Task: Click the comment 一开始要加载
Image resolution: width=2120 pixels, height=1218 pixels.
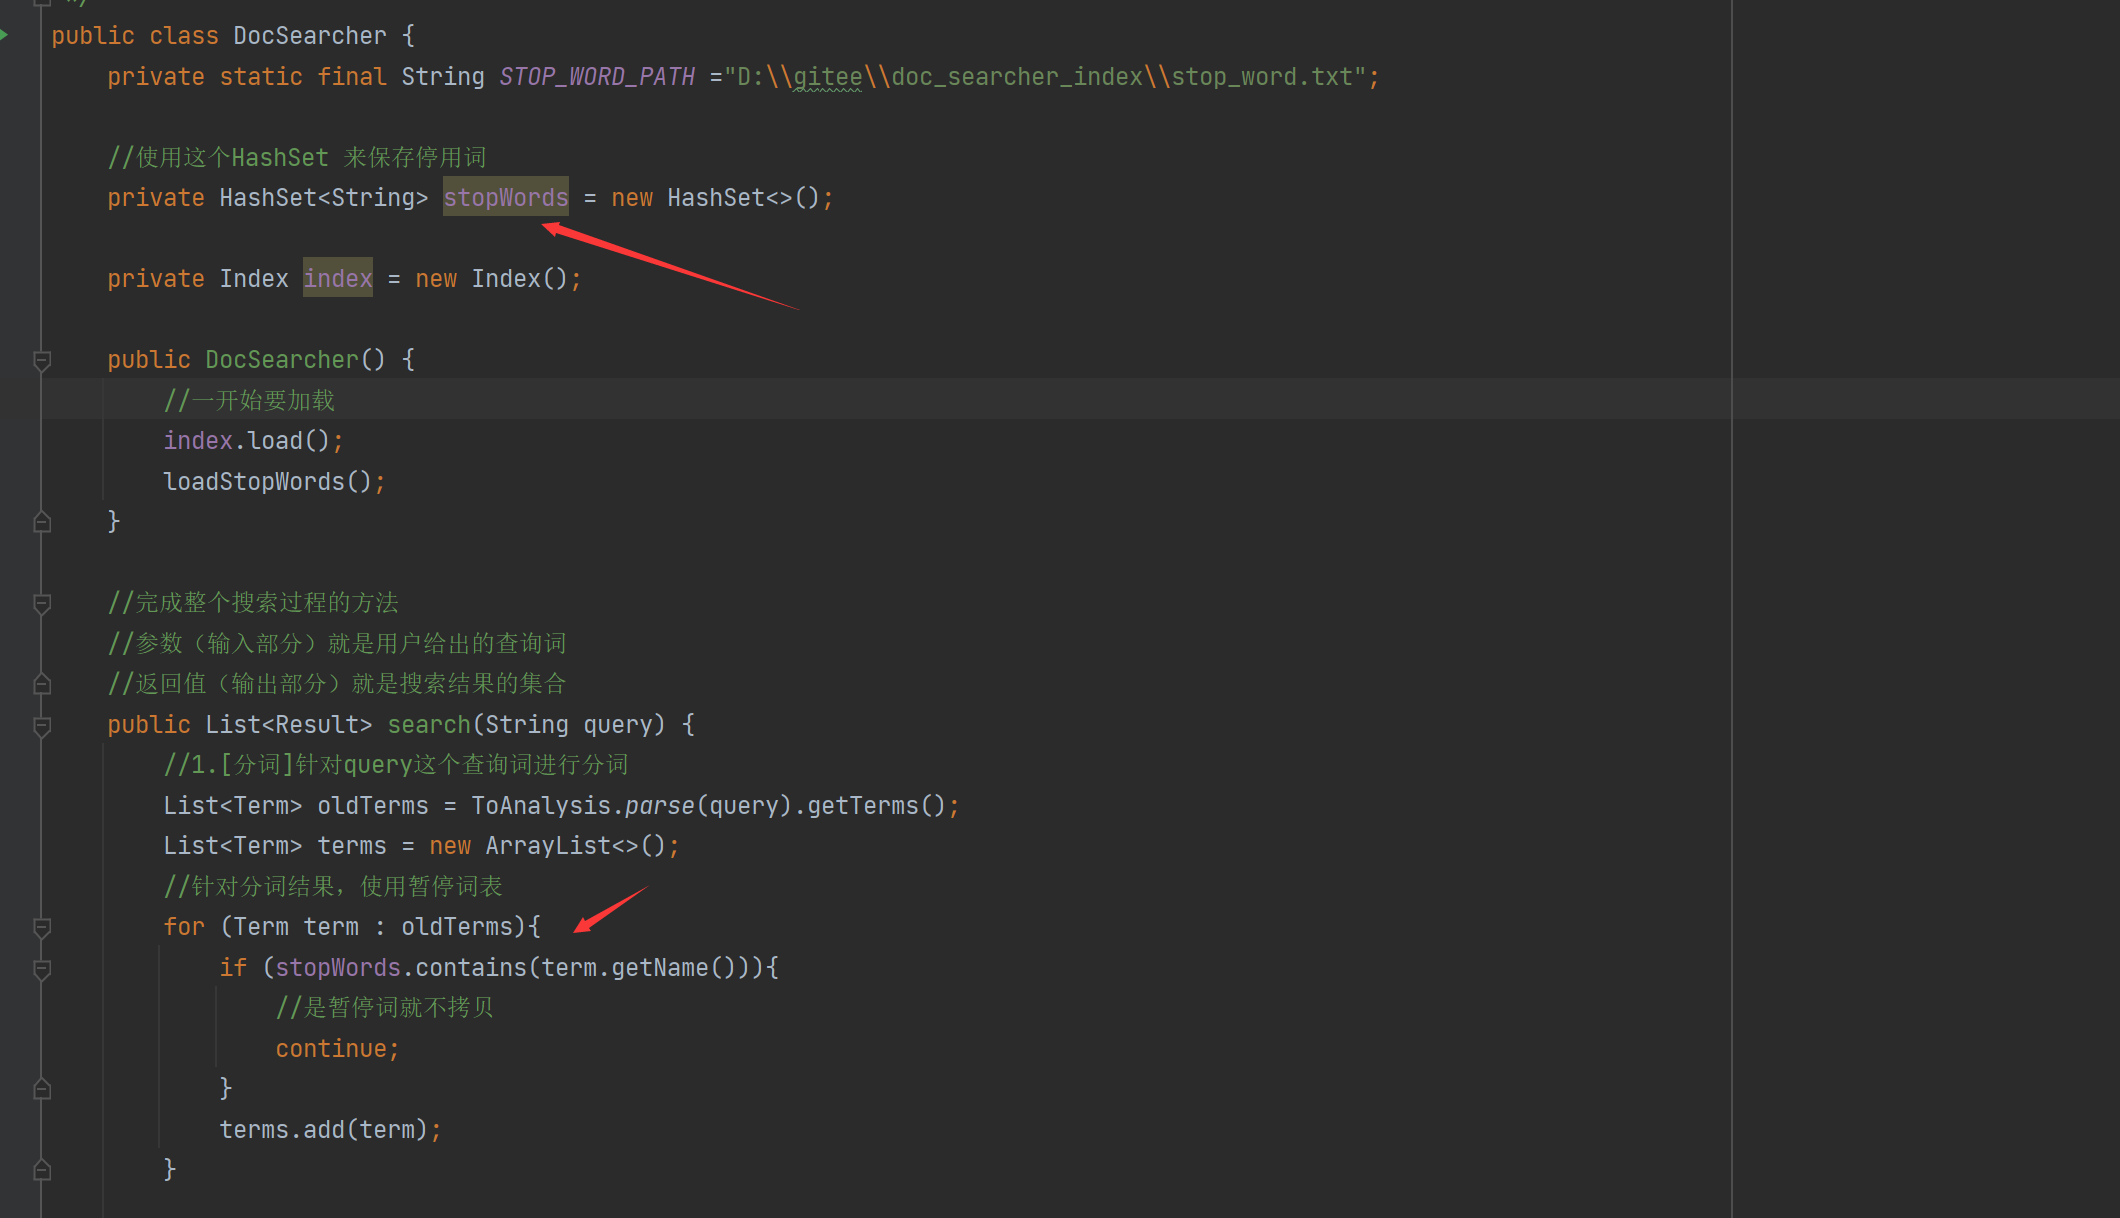Action: [x=249, y=401]
